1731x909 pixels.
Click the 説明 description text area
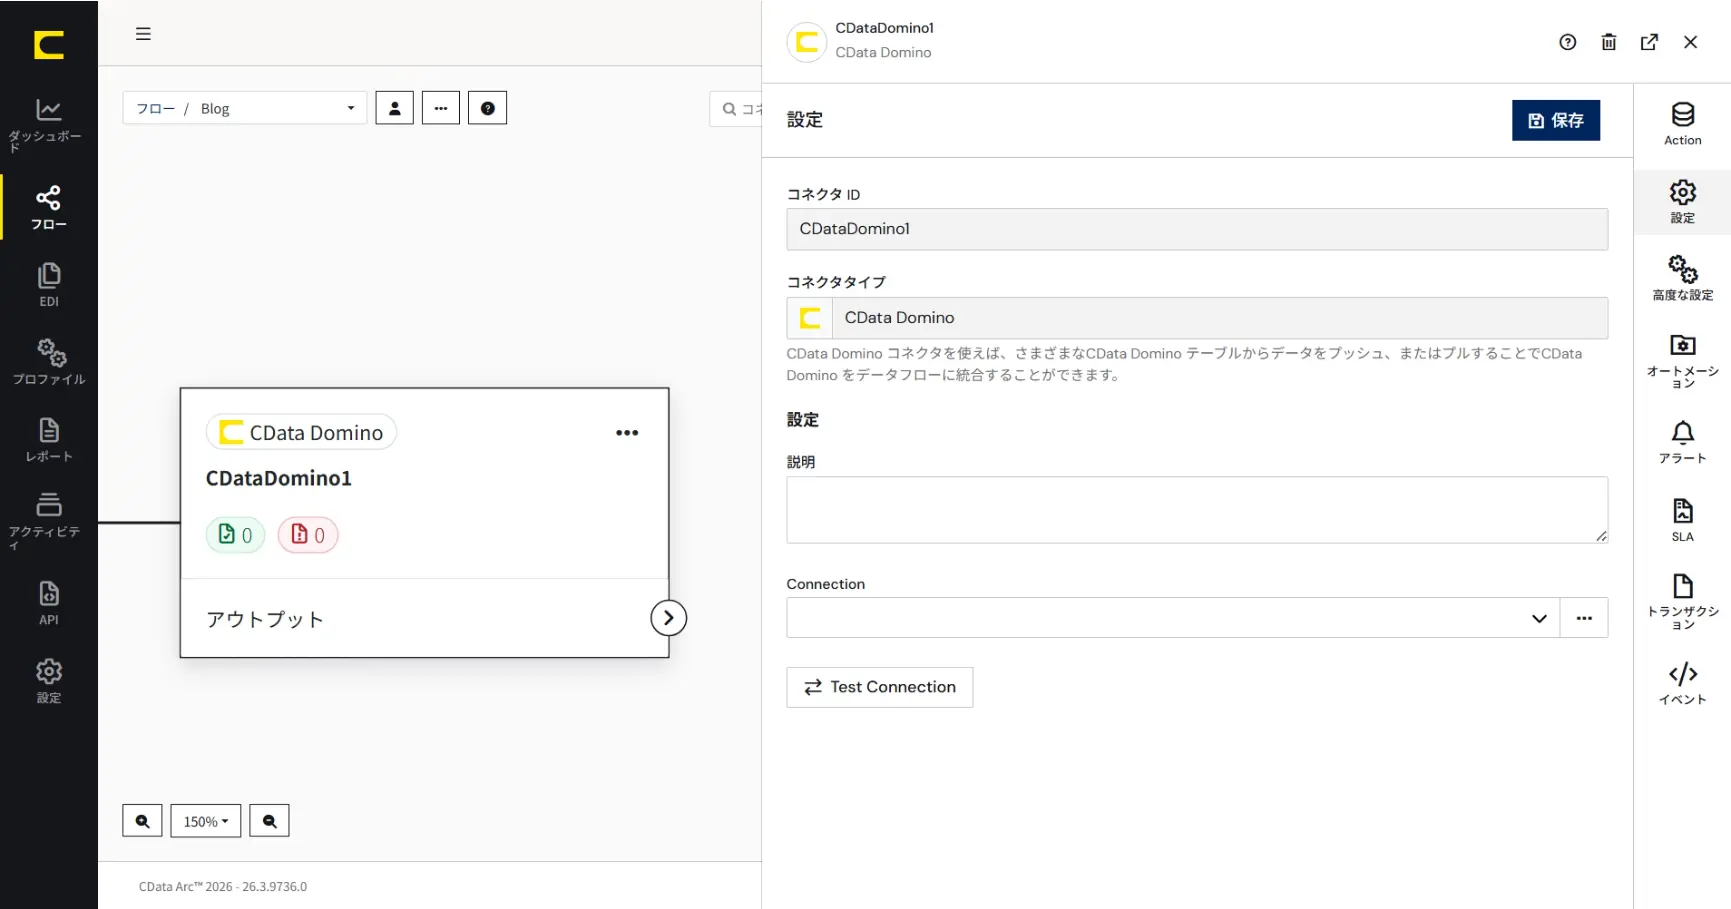[x=1197, y=510]
